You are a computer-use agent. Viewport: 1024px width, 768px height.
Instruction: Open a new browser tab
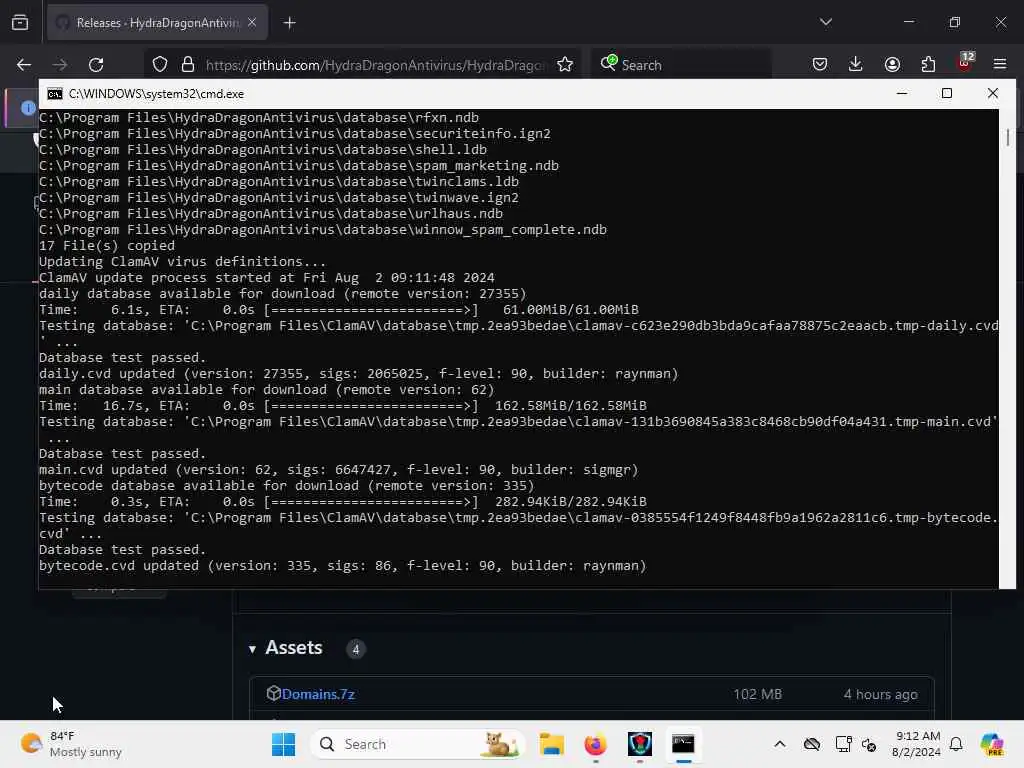(289, 23)
